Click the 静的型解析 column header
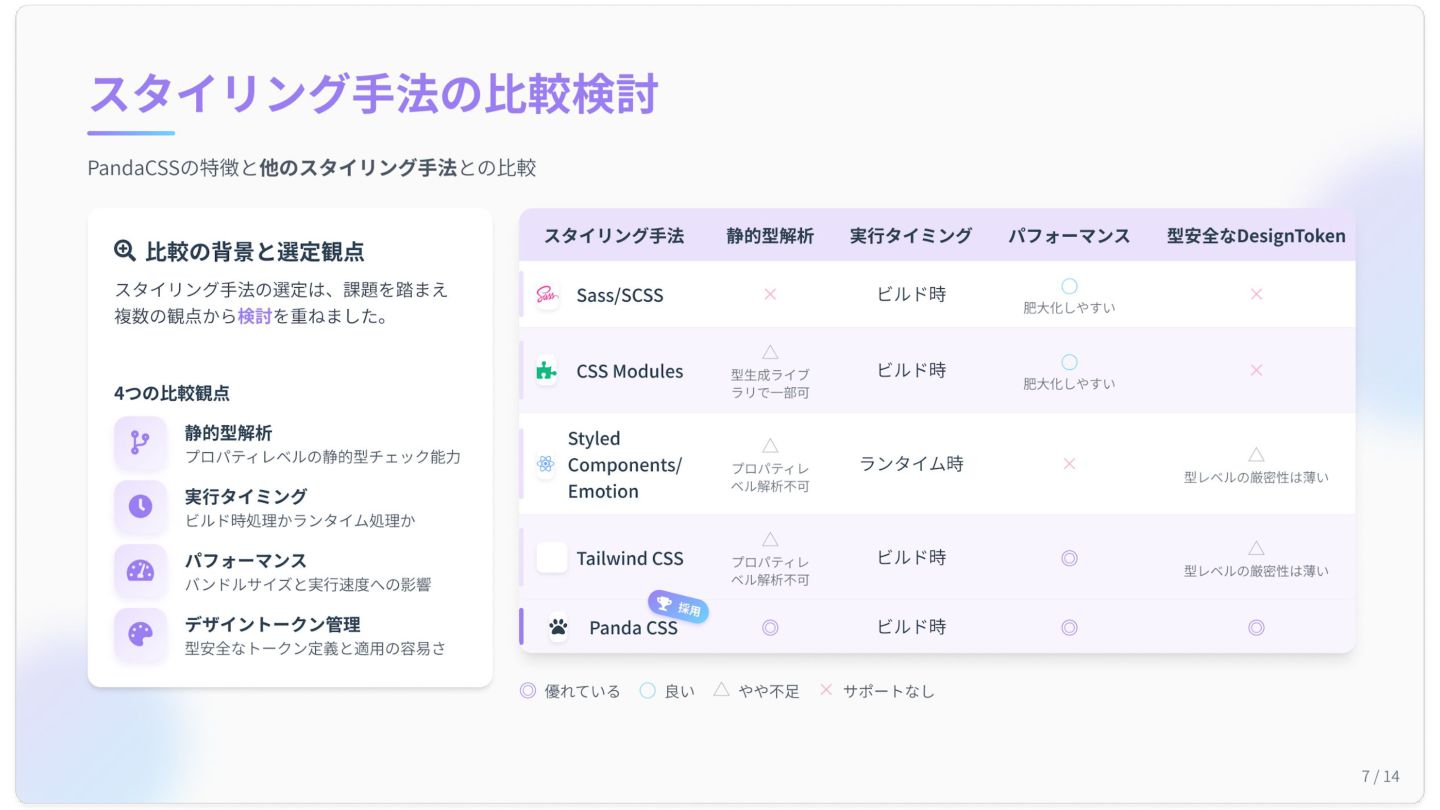Viewport: 1440px width, 810px height. tap(770, 236)
